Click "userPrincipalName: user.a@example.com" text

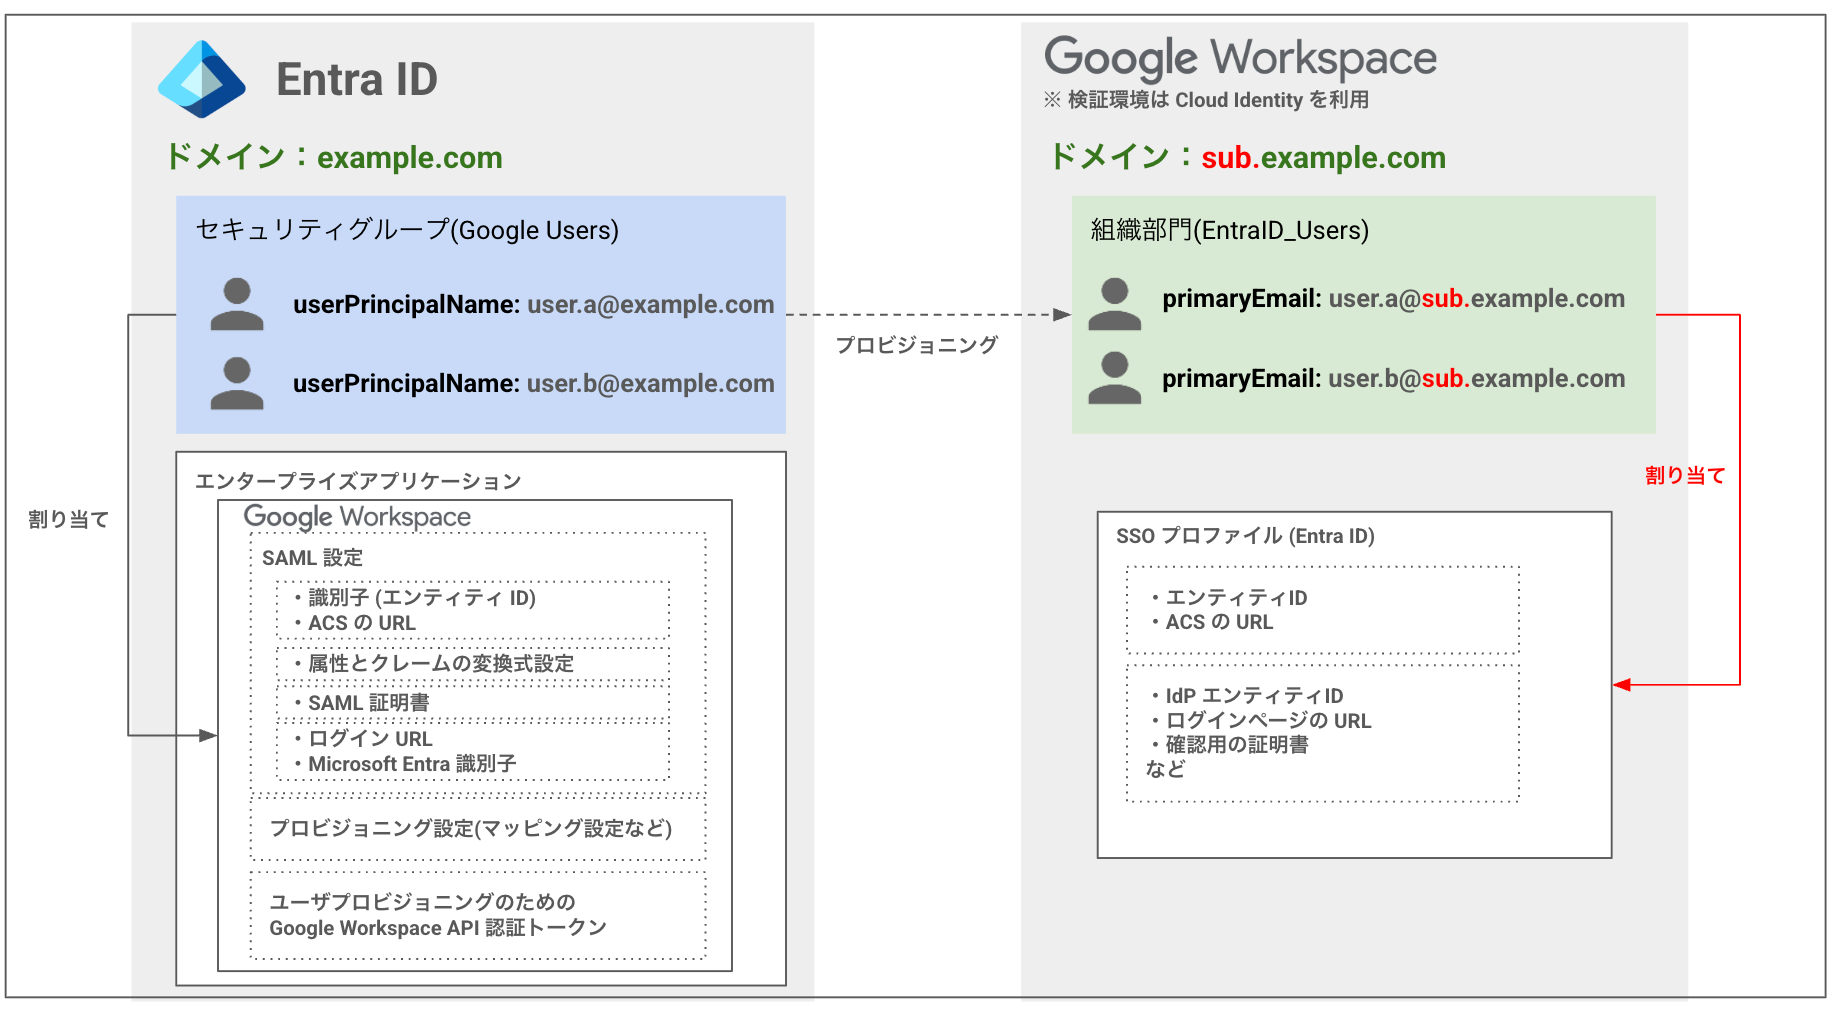(x=533, y=304)
